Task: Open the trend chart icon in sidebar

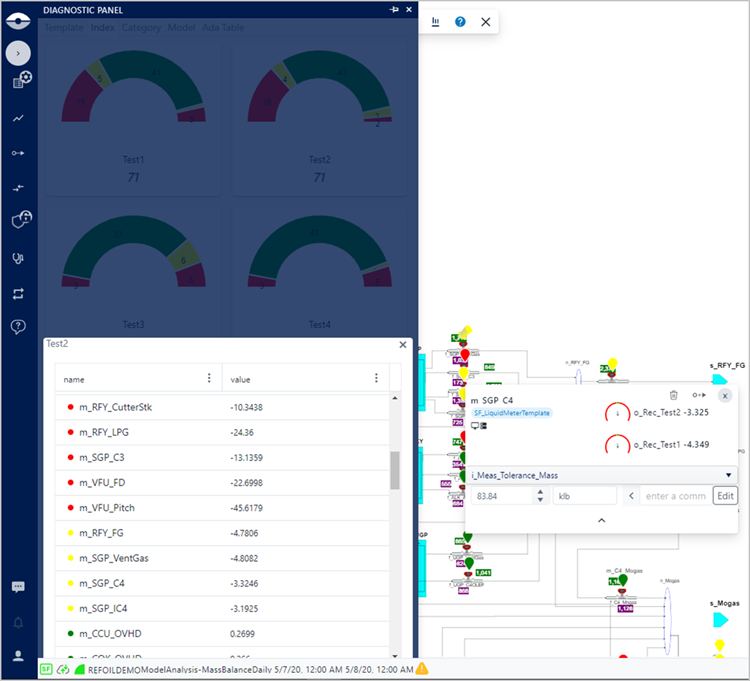Action: click(x=18, y=117)
